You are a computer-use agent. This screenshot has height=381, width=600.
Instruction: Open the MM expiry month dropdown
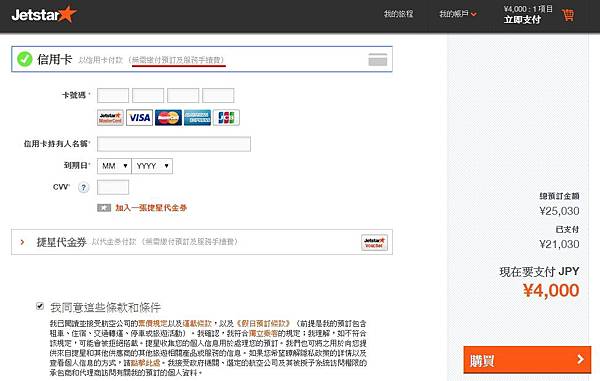(x=114, y=166)
